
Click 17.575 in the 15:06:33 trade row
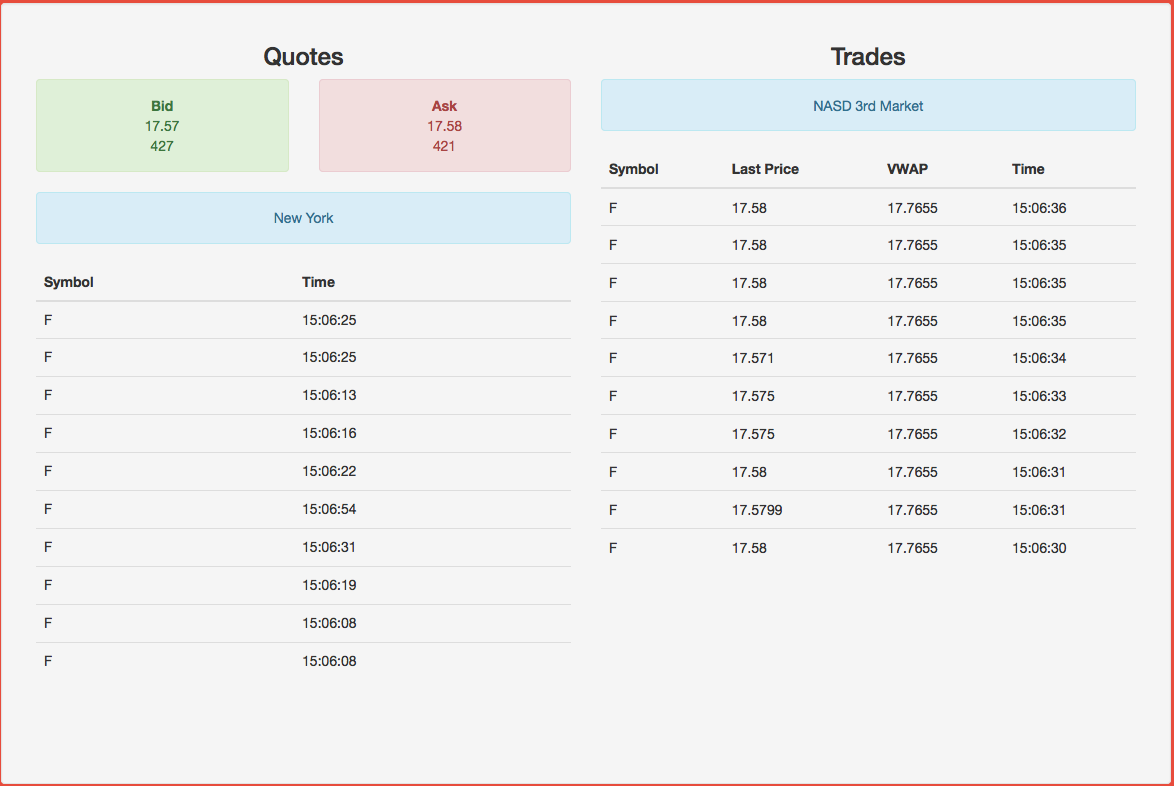pos(752,397)
